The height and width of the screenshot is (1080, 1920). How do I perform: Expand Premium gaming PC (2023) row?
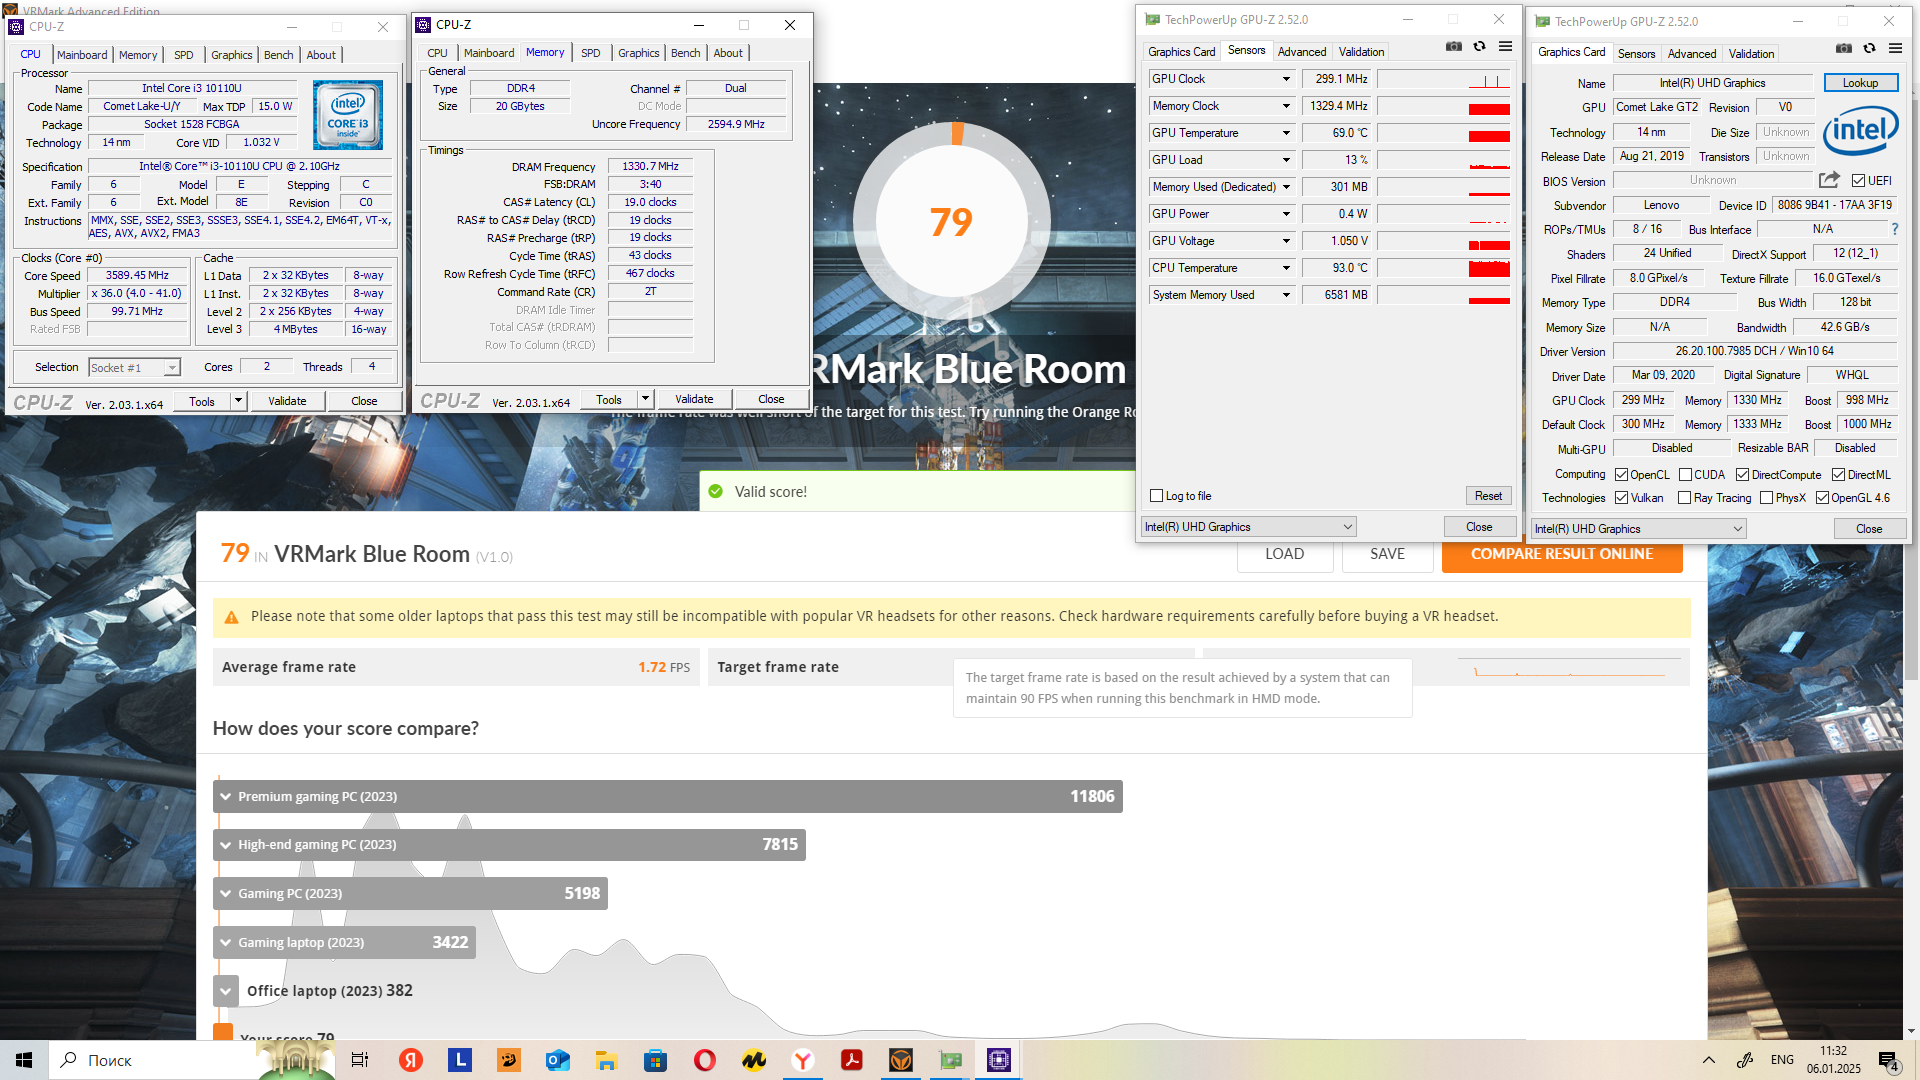tap(226, 797)
